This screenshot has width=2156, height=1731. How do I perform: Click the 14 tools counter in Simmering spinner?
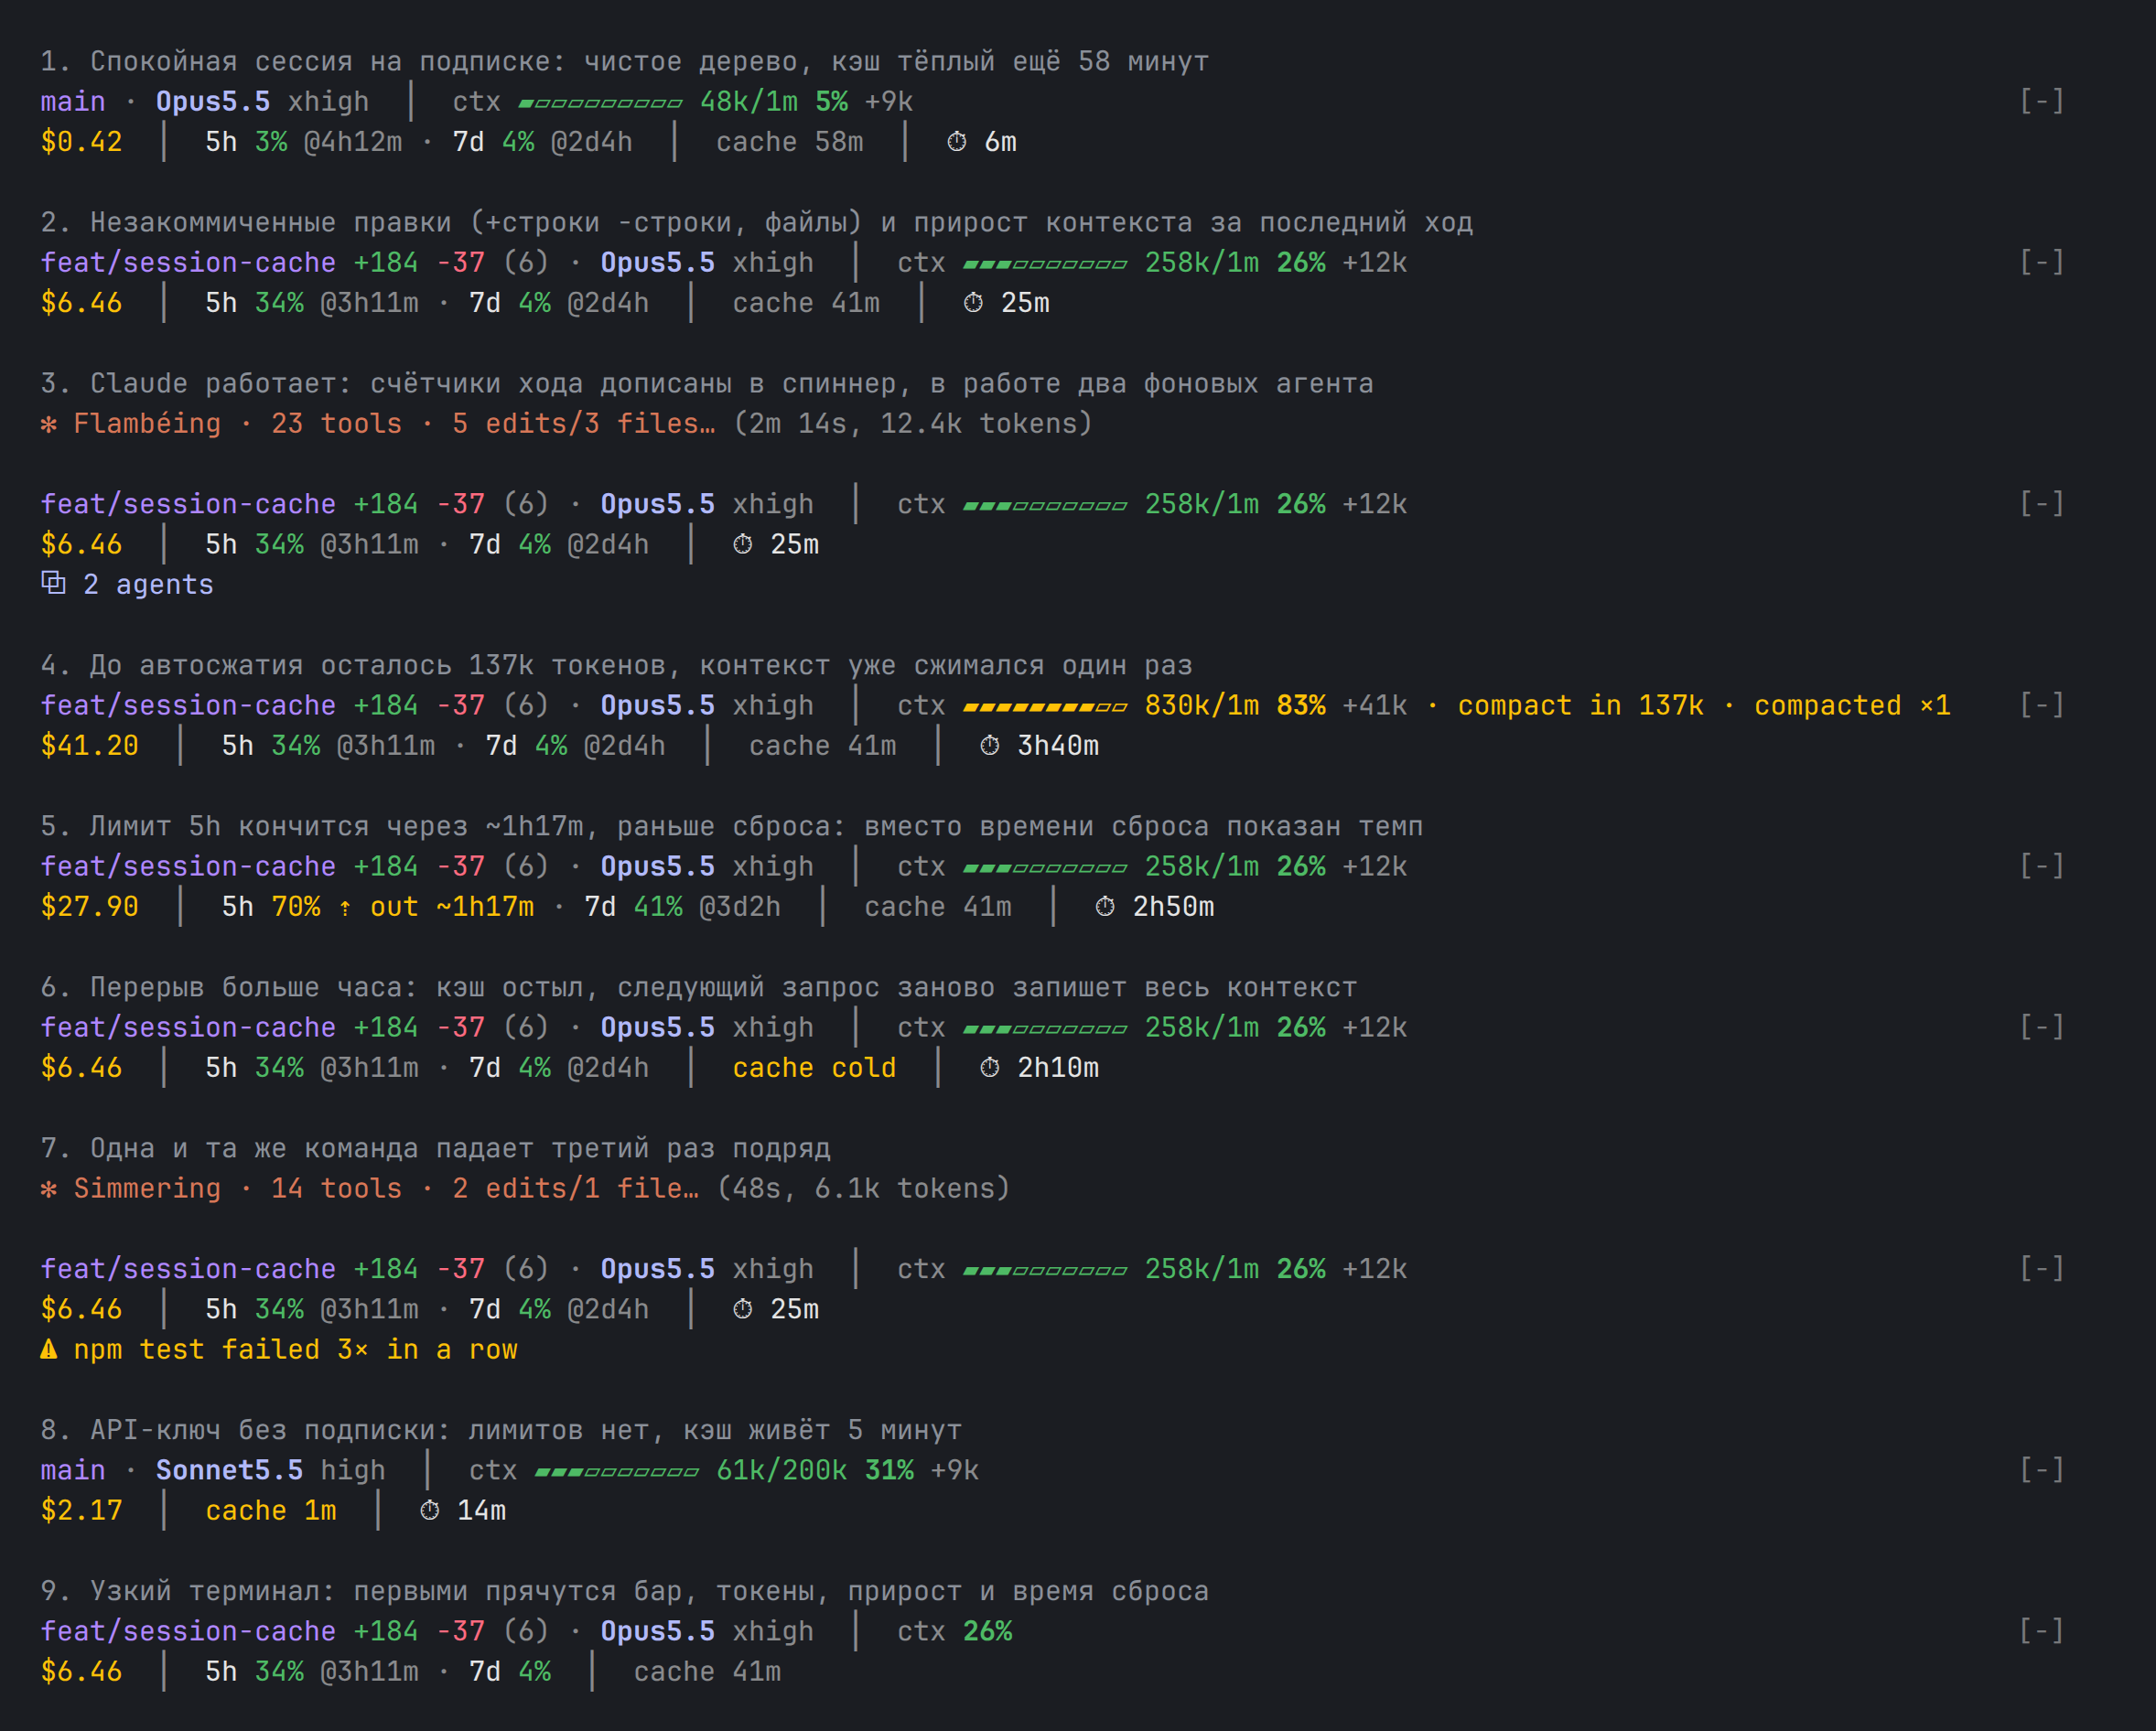(336, 1189)
